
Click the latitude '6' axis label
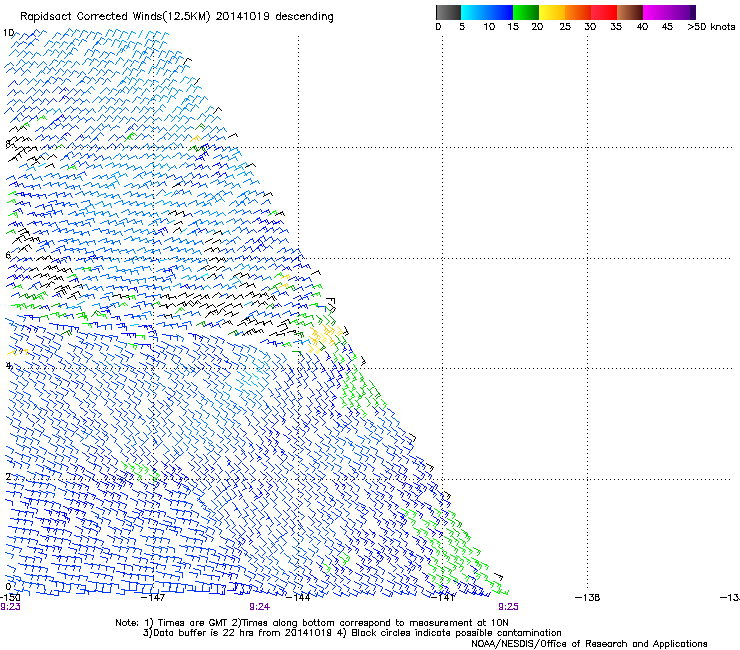tap(8, 255)
